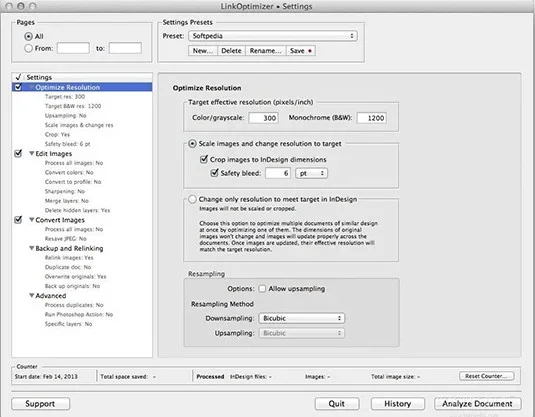This screenshot has height=417, width=535.
Task: Select the Convert Images settings row
Action: [x=82, y=220]
